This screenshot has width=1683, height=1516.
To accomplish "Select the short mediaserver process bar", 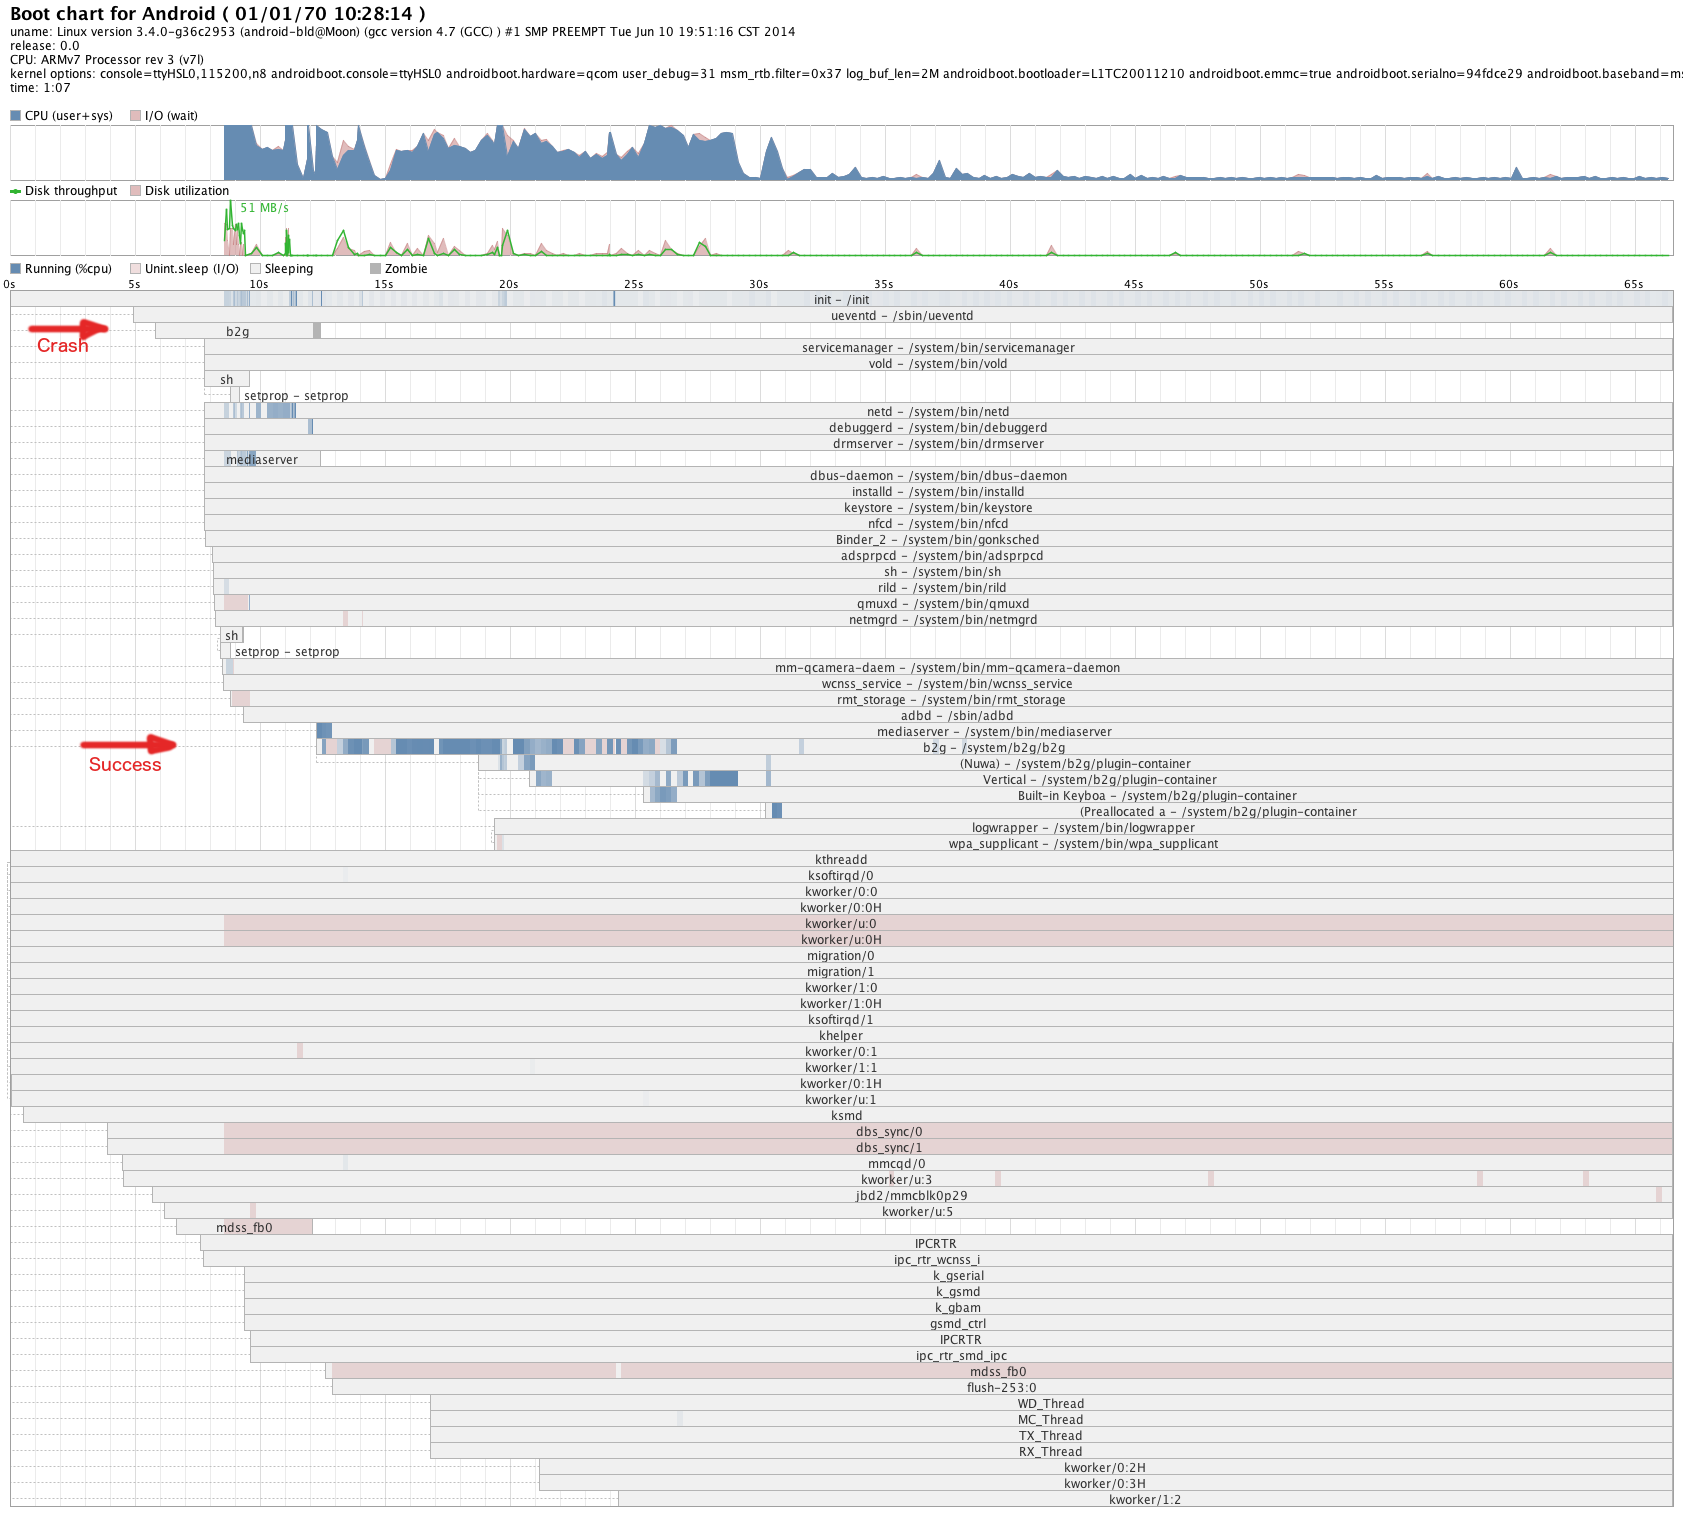I will pos(262,459).
